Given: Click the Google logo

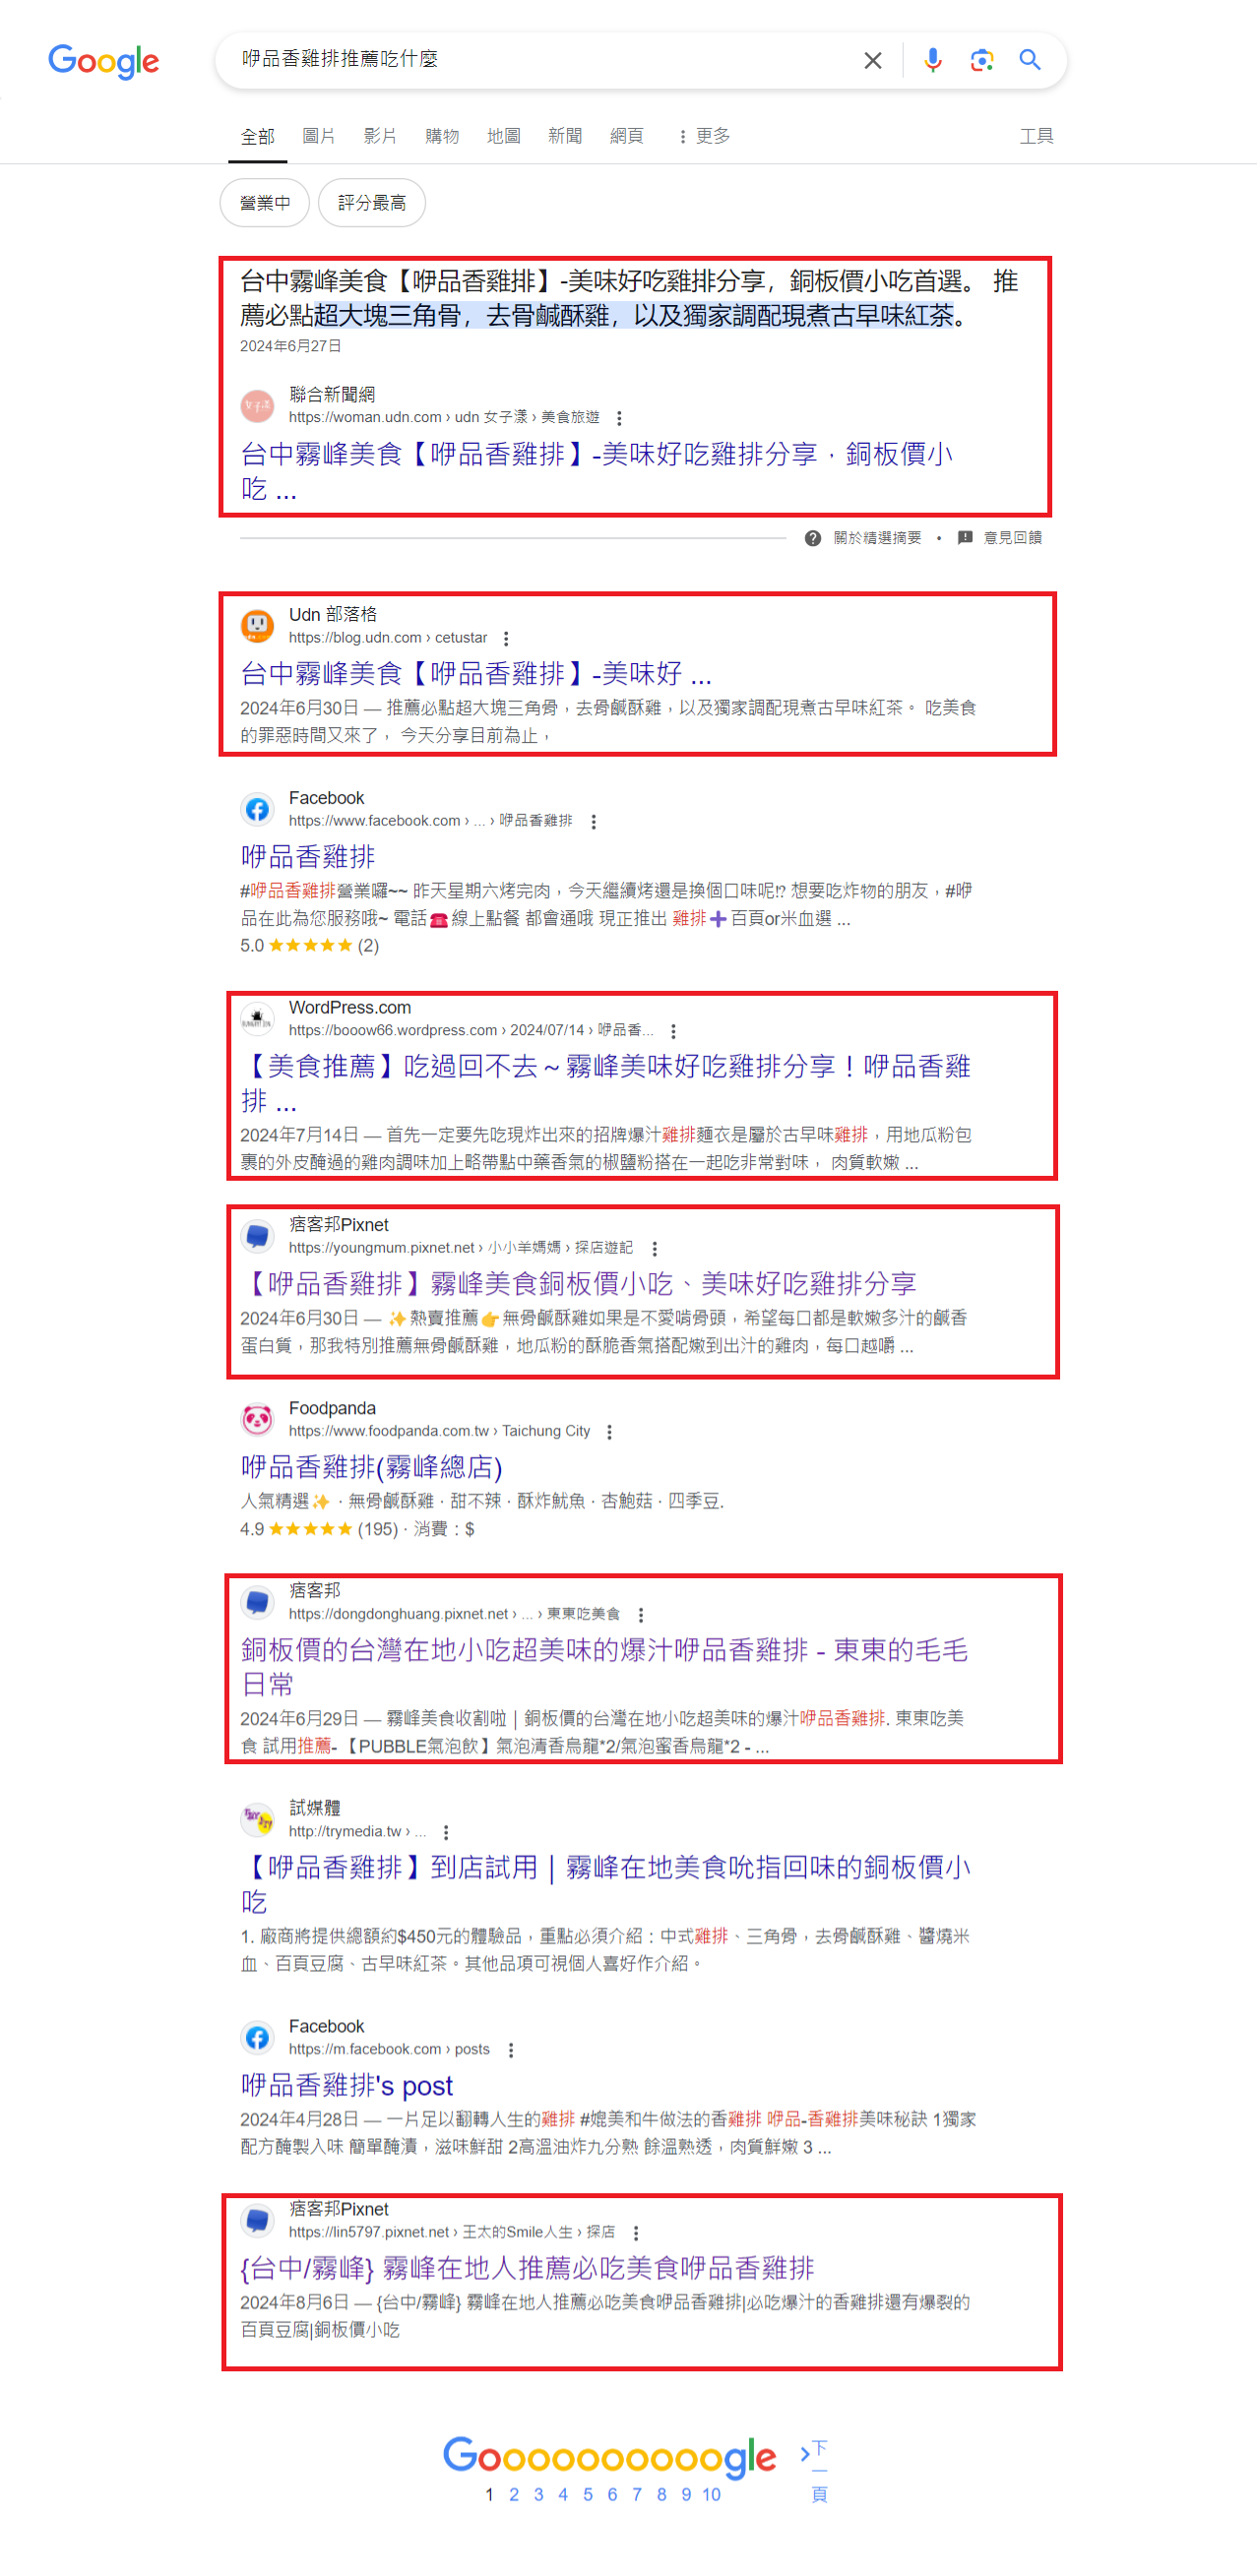Looking at the screenshot, I should click(104, 61).
